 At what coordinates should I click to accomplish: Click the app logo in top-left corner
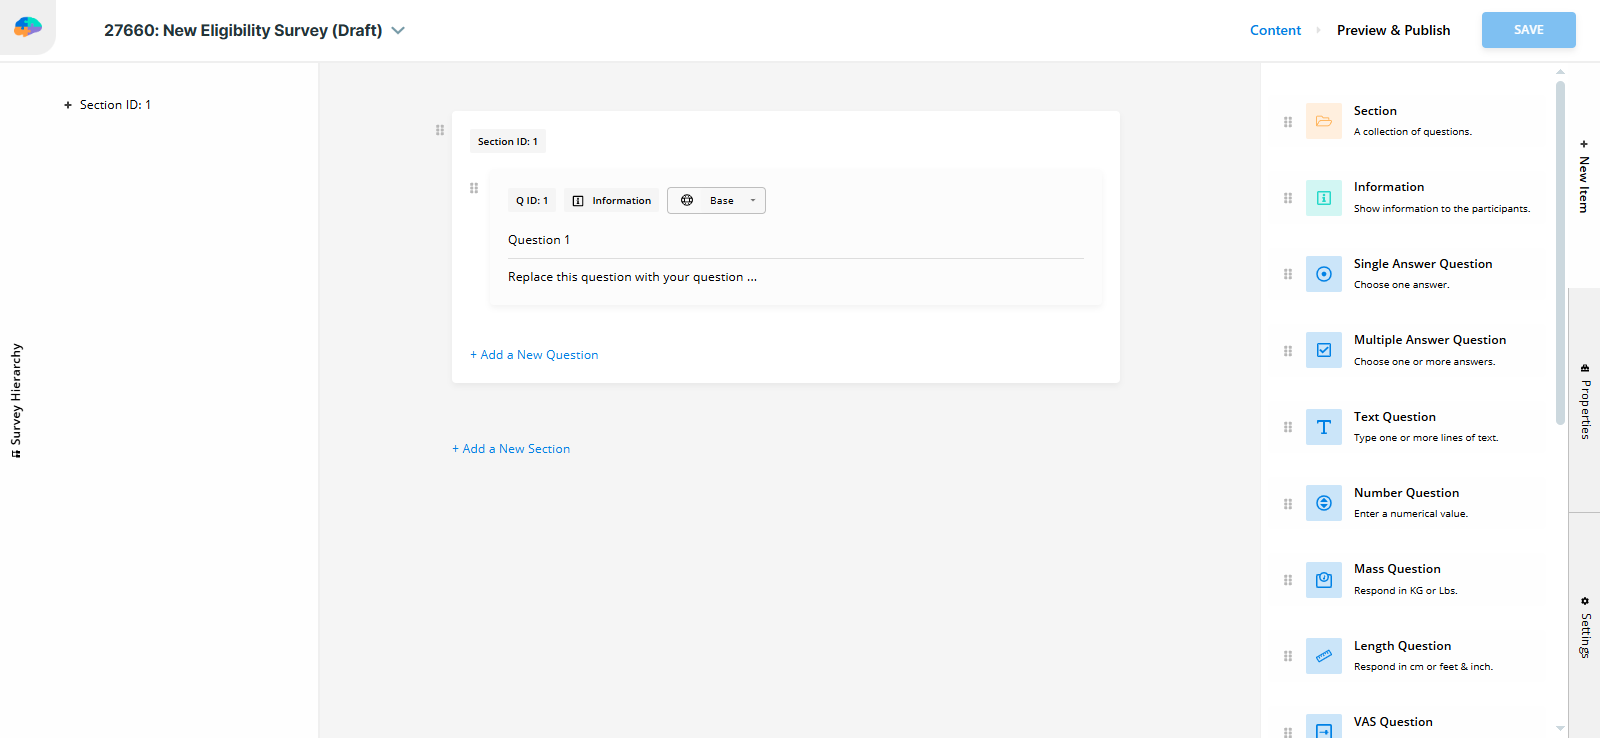(28, 27)
